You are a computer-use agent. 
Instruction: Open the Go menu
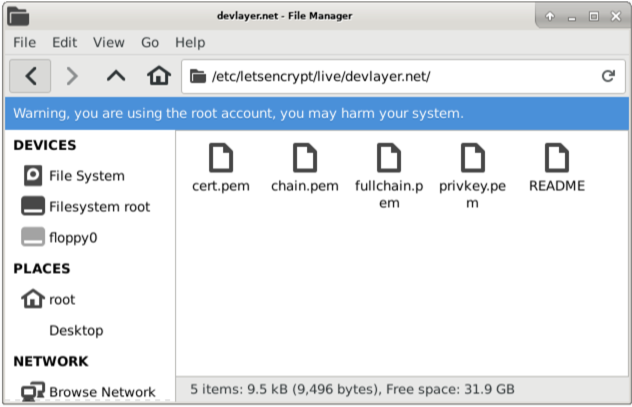150,42
